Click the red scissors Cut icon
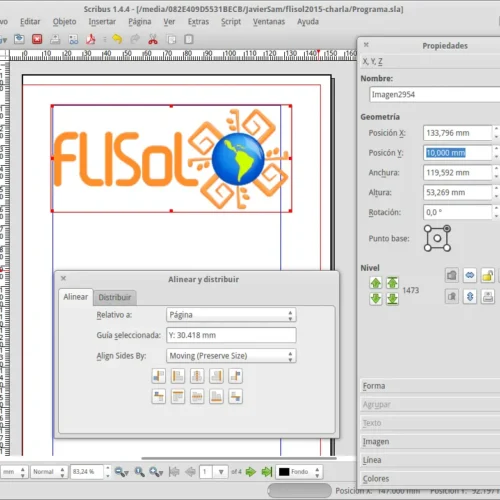Viewport: 500px width, 500px height. (153, 39)
